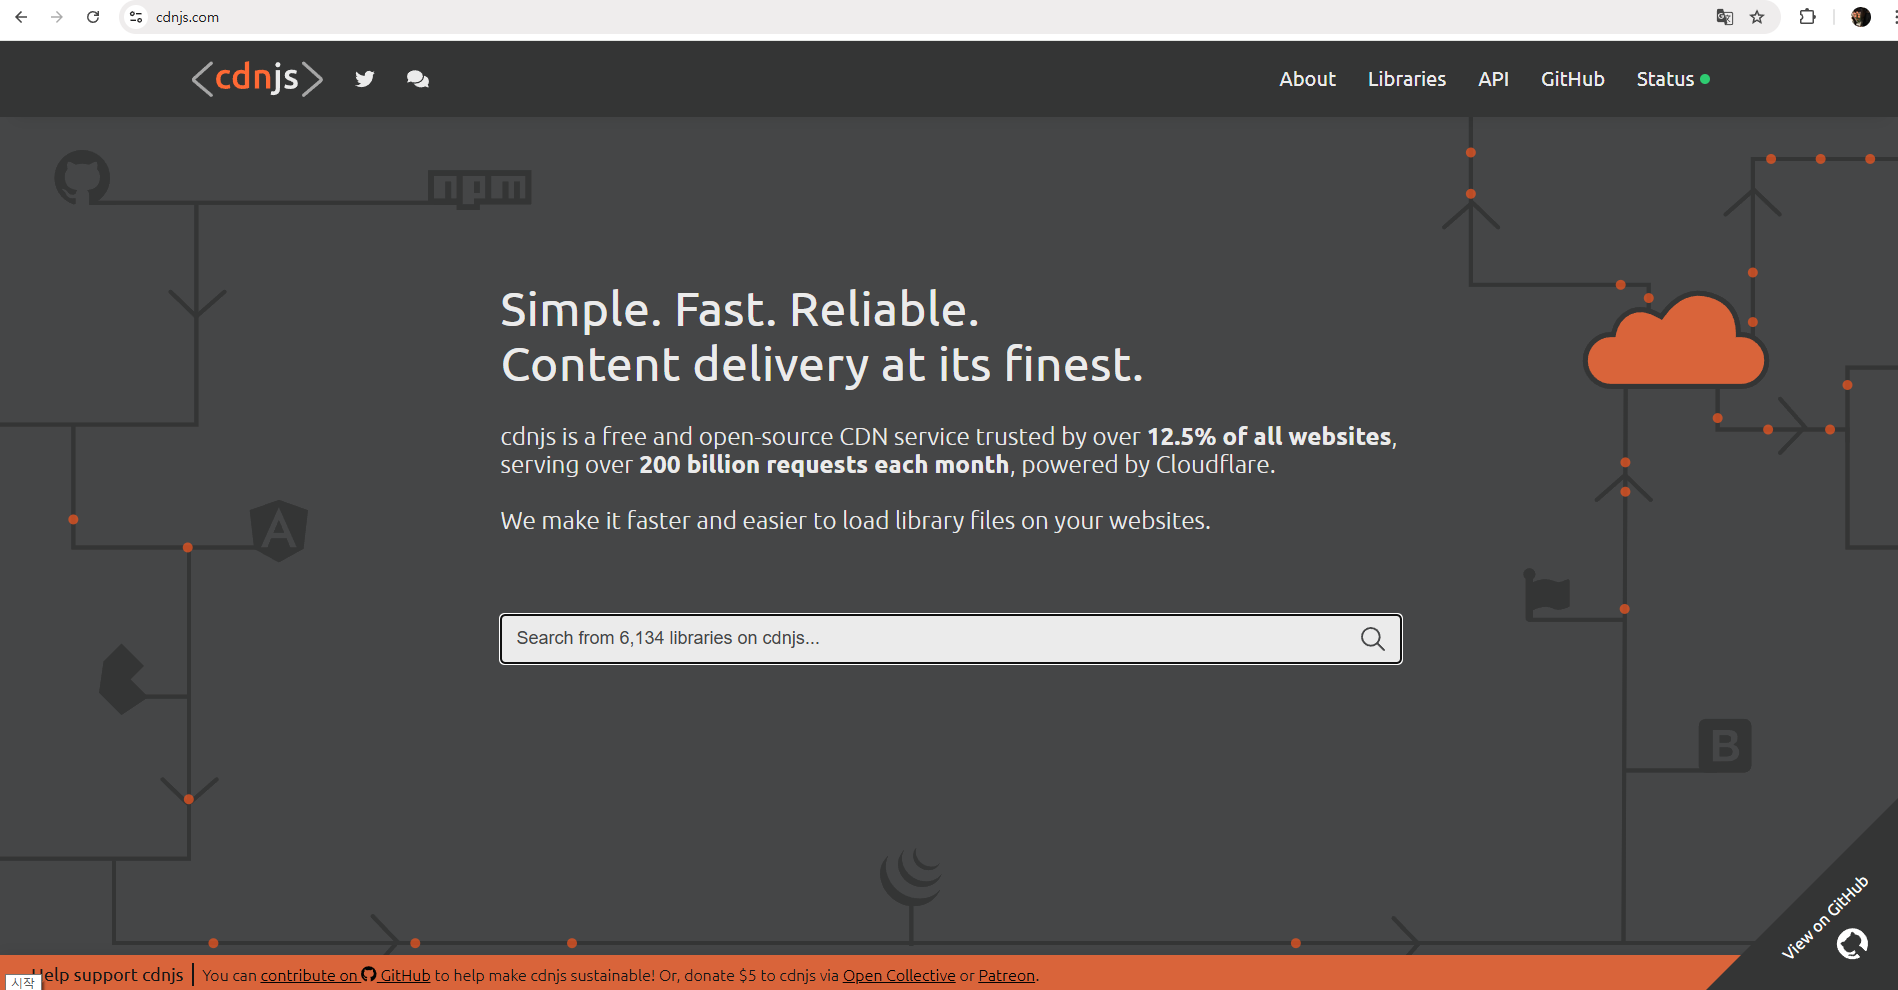Reload the cdnjs.com page

tap(93, 17)
